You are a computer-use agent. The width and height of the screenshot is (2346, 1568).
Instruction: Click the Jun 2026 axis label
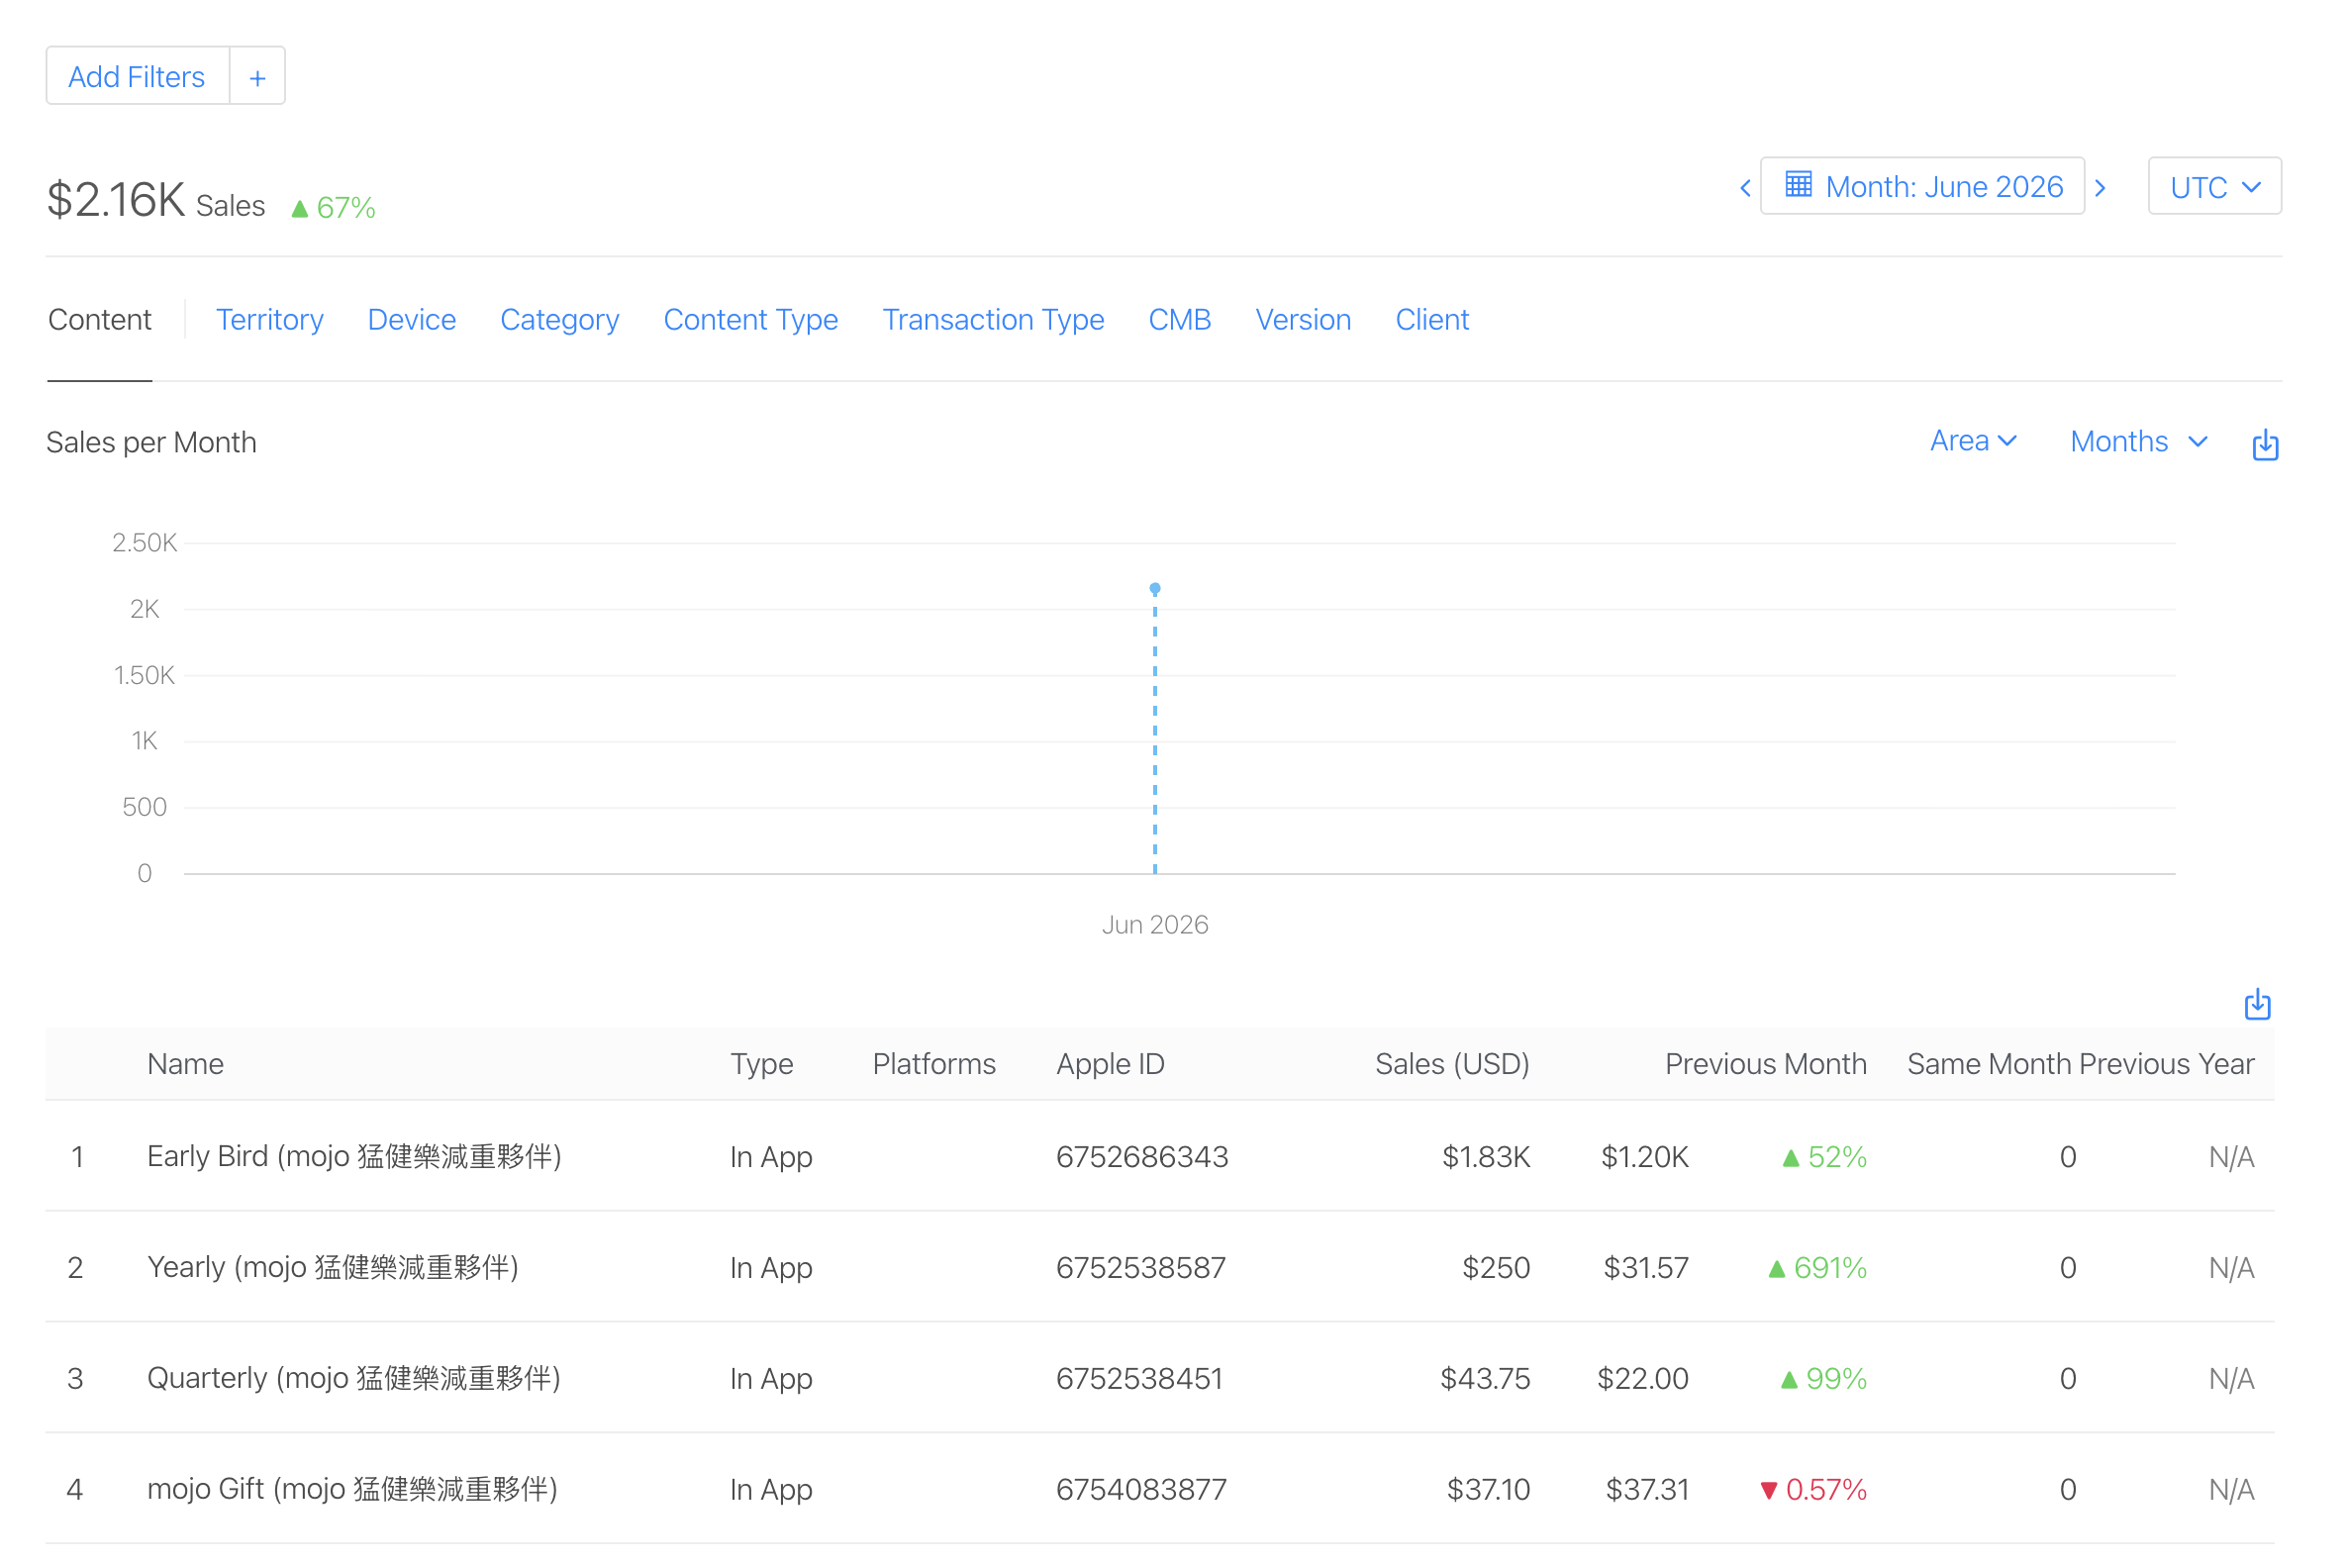pos(1155,925)
